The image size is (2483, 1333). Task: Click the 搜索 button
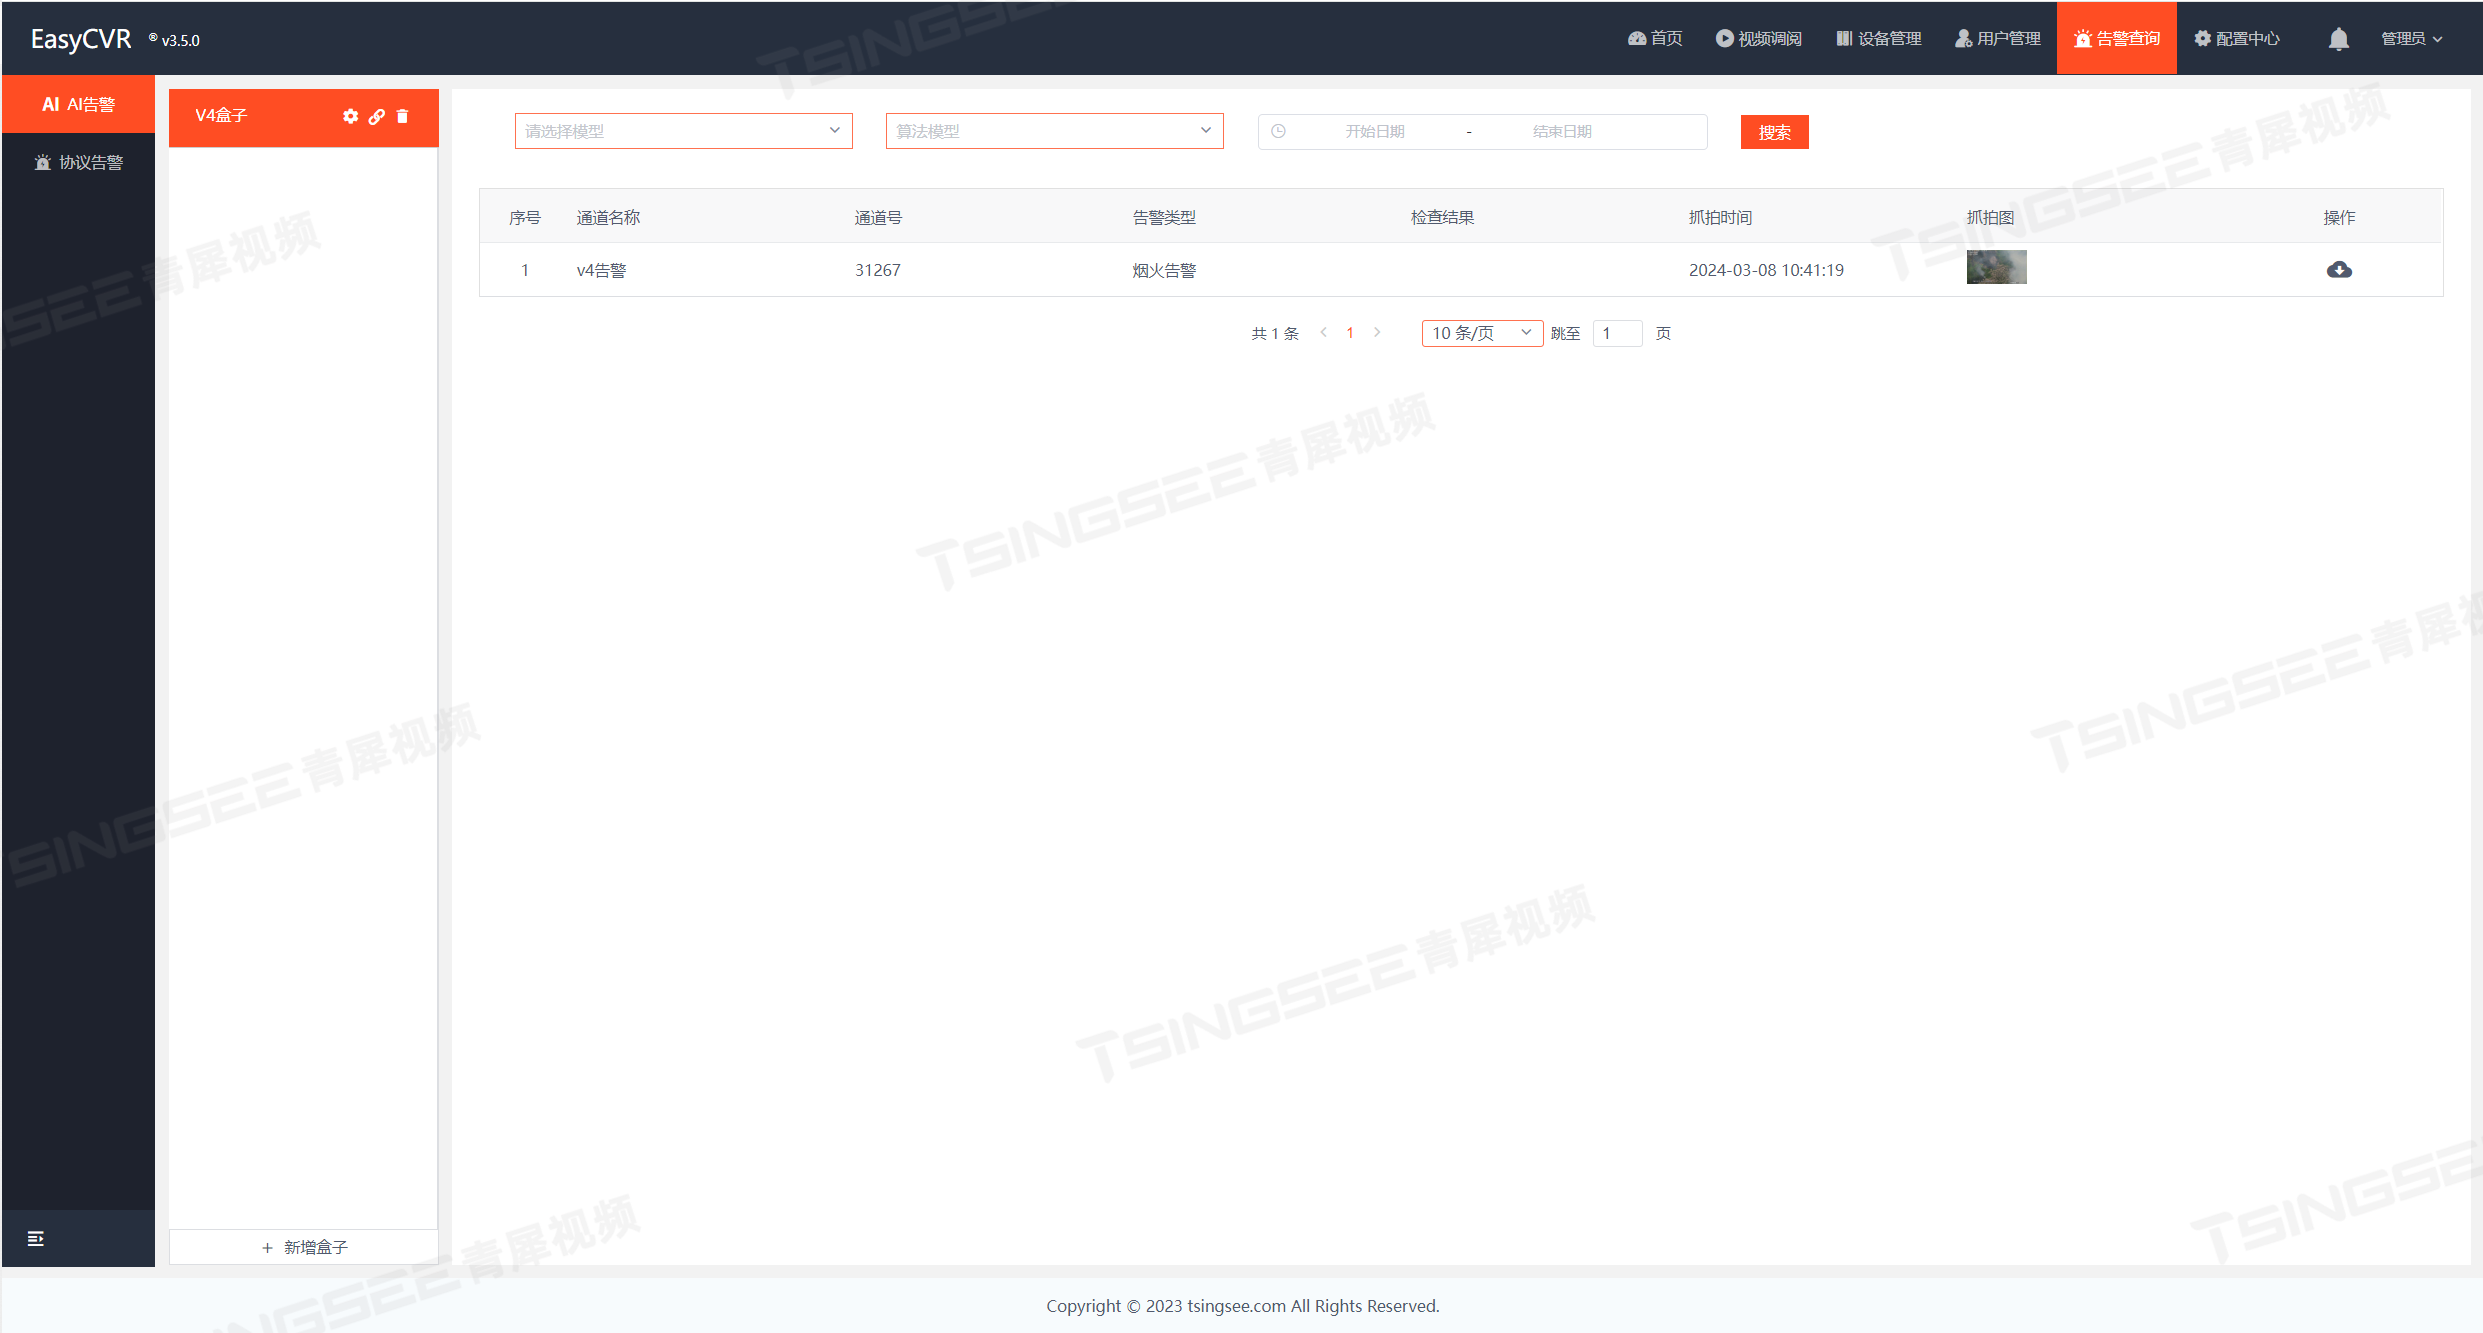pos(1774,132)
